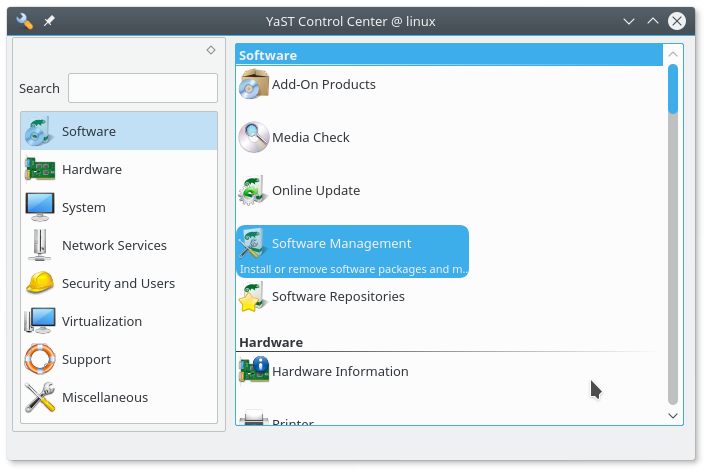This screenshot has height=473, width=708.
Task: Click the Software section header
Action: pyautogui.click(x=449, y=55)
